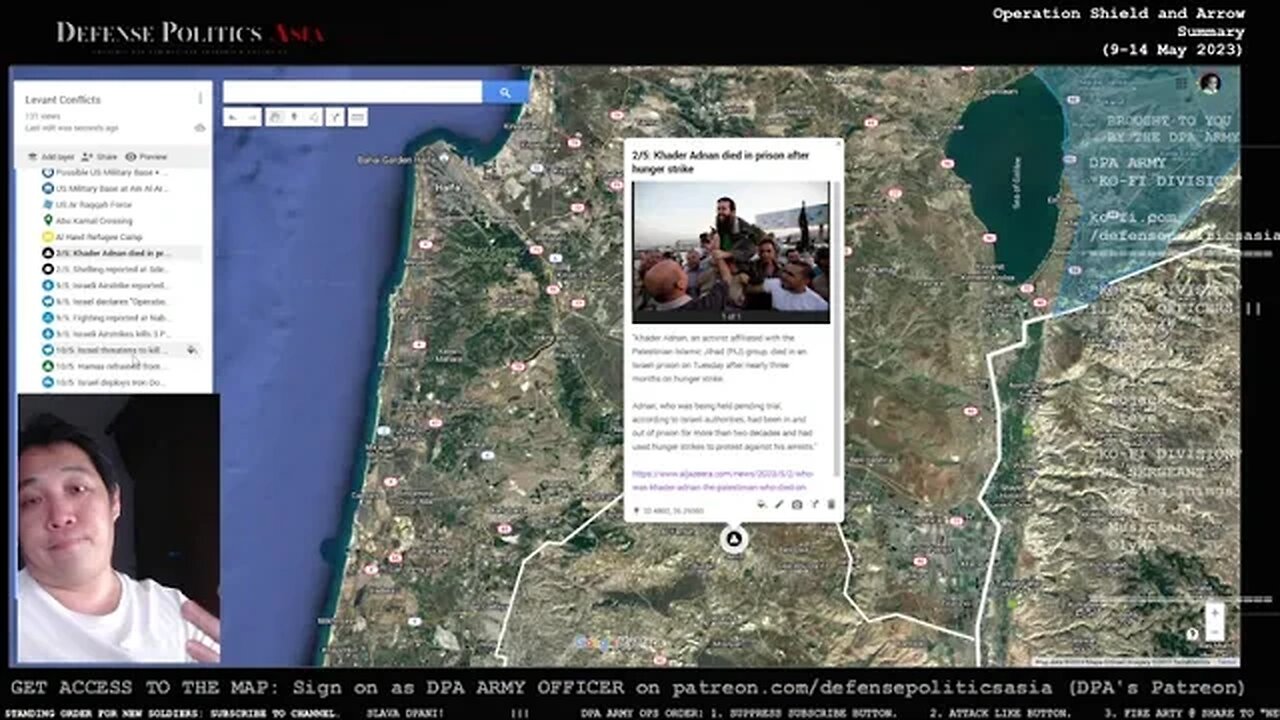Click the Redo arrow in map toolbar
Screen dimensions: 1280x720
(251, 117)
